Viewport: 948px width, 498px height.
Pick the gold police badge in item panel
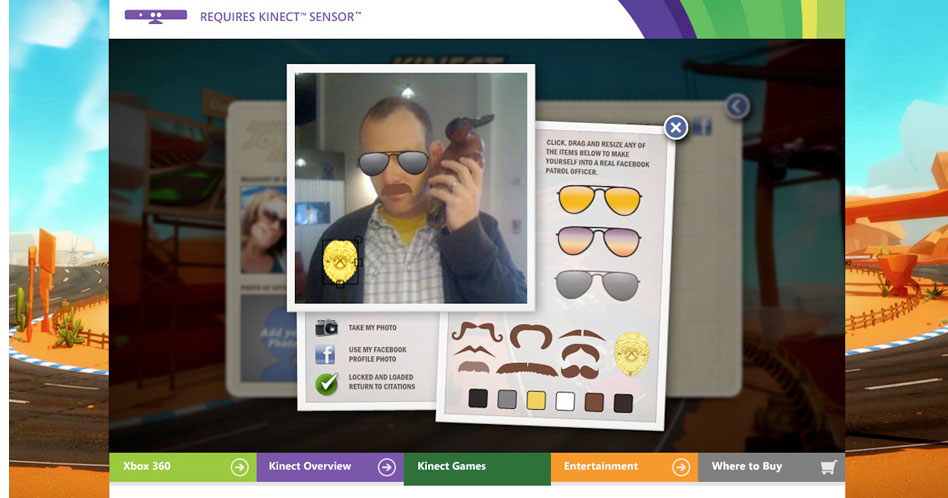(x=631, y=354)
